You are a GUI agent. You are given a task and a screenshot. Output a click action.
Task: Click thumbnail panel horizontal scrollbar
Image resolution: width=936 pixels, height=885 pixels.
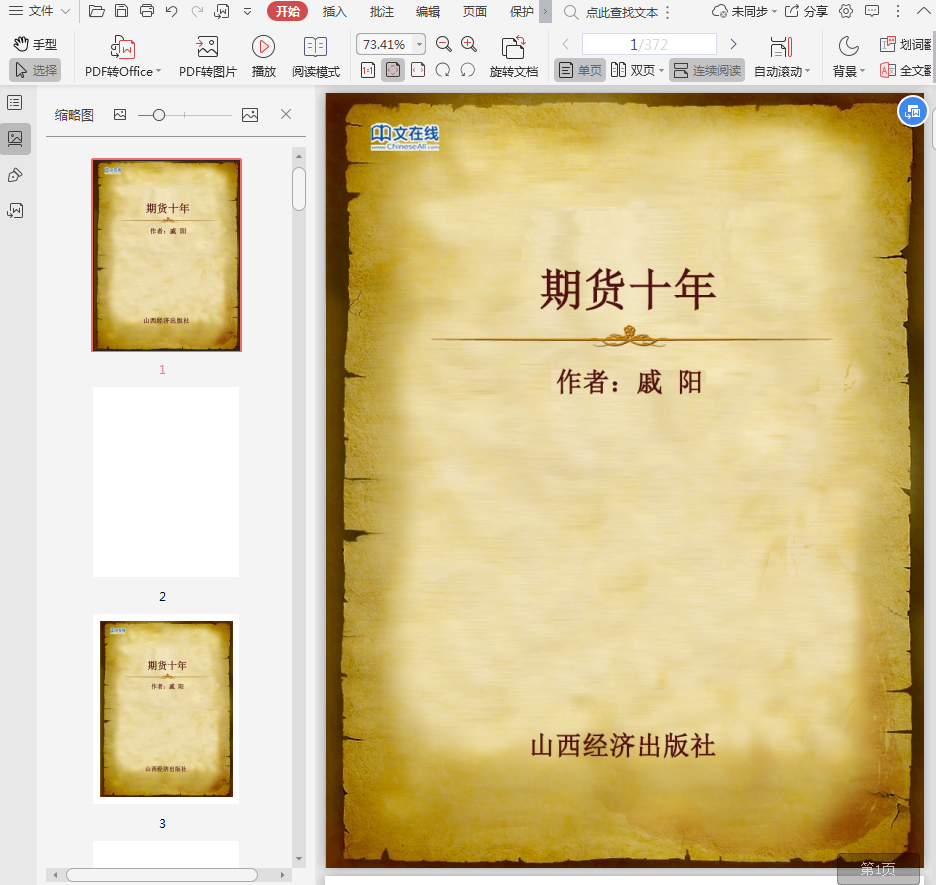[162, 875]
